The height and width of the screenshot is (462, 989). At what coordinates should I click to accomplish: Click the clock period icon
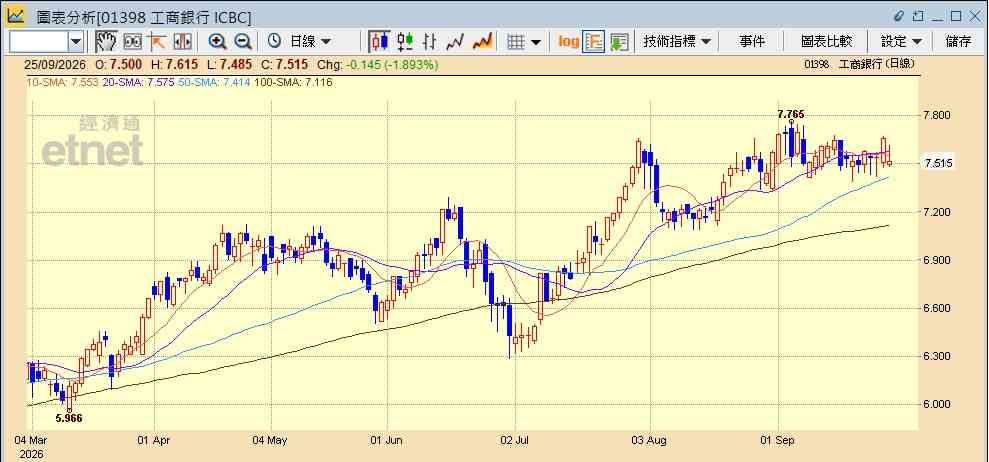(x=274, y=42)
